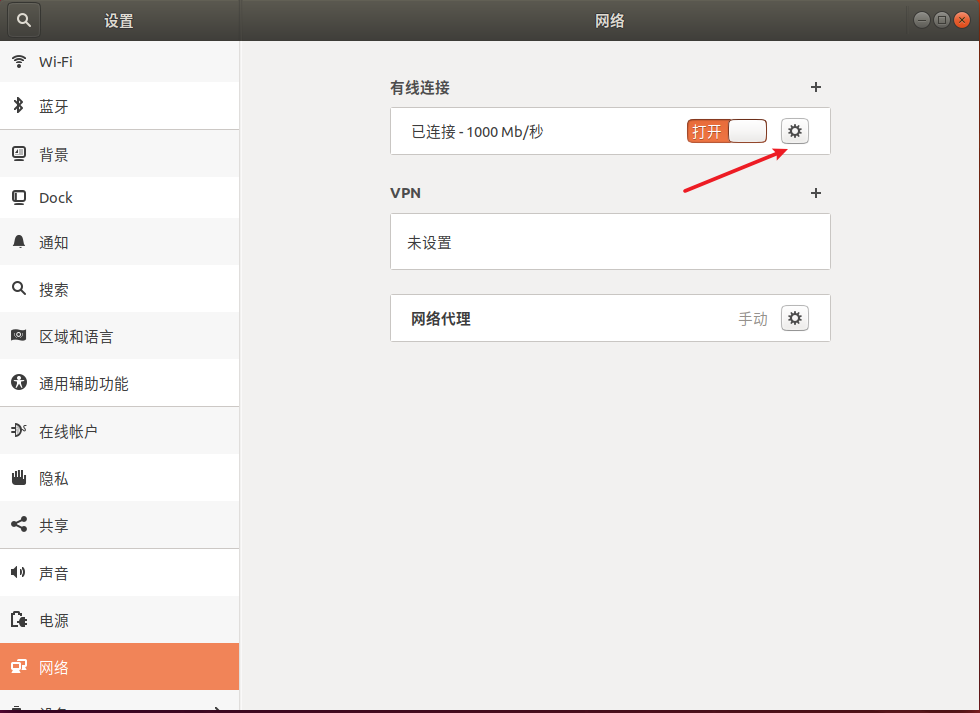Select the 蓝牙 (Bluetooth) sidebar icon

pos(22,105)
